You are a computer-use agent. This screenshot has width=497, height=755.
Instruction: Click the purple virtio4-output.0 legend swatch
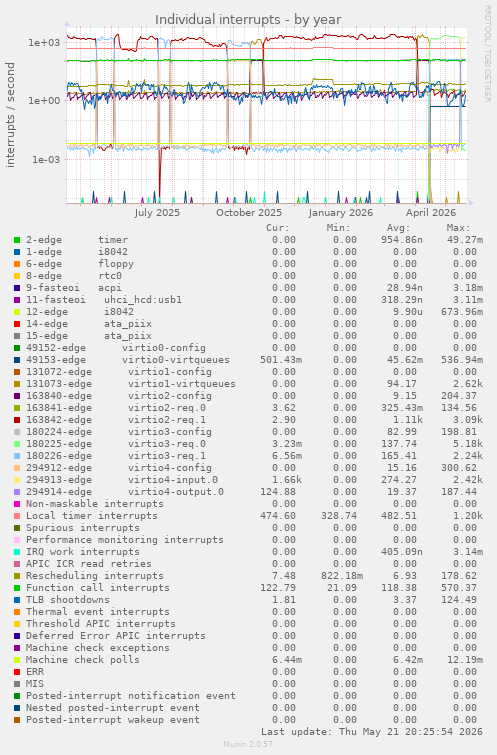17,492
